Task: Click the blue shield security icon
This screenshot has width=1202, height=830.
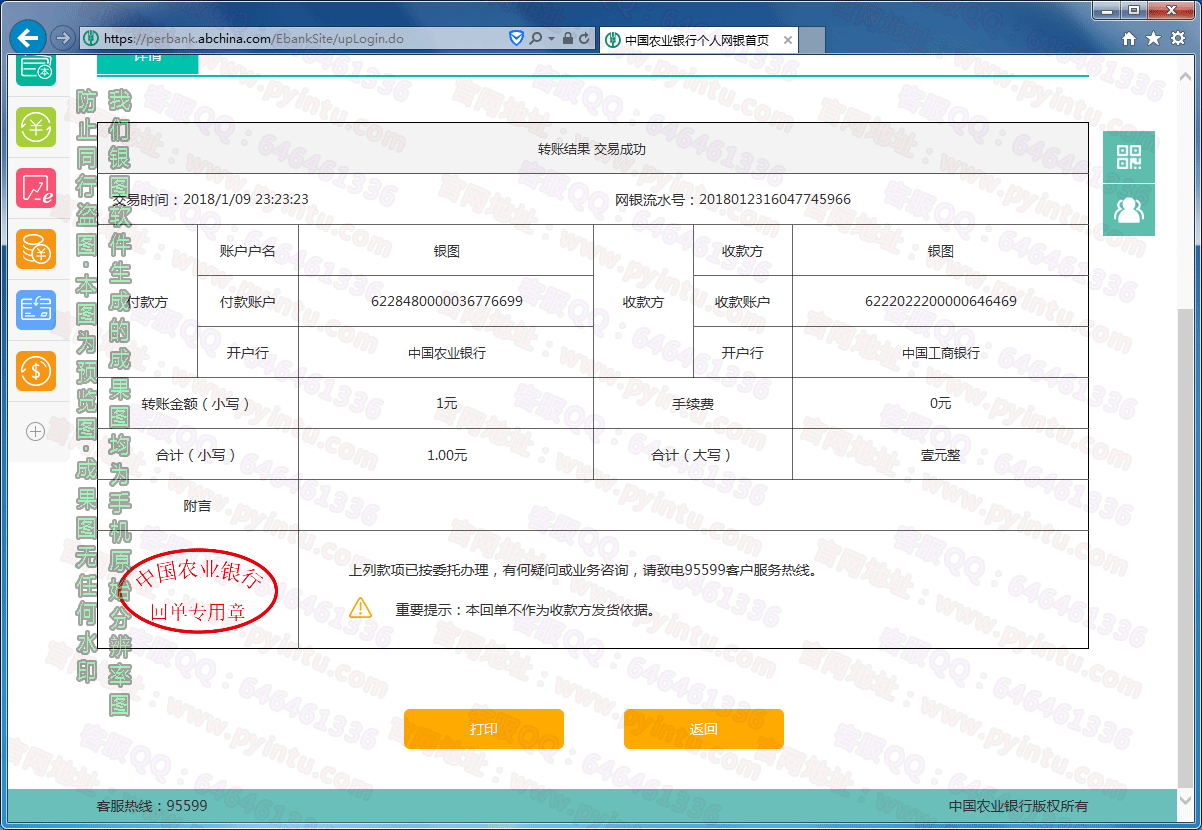Action: pyautogui.click(x=517, y=39)
